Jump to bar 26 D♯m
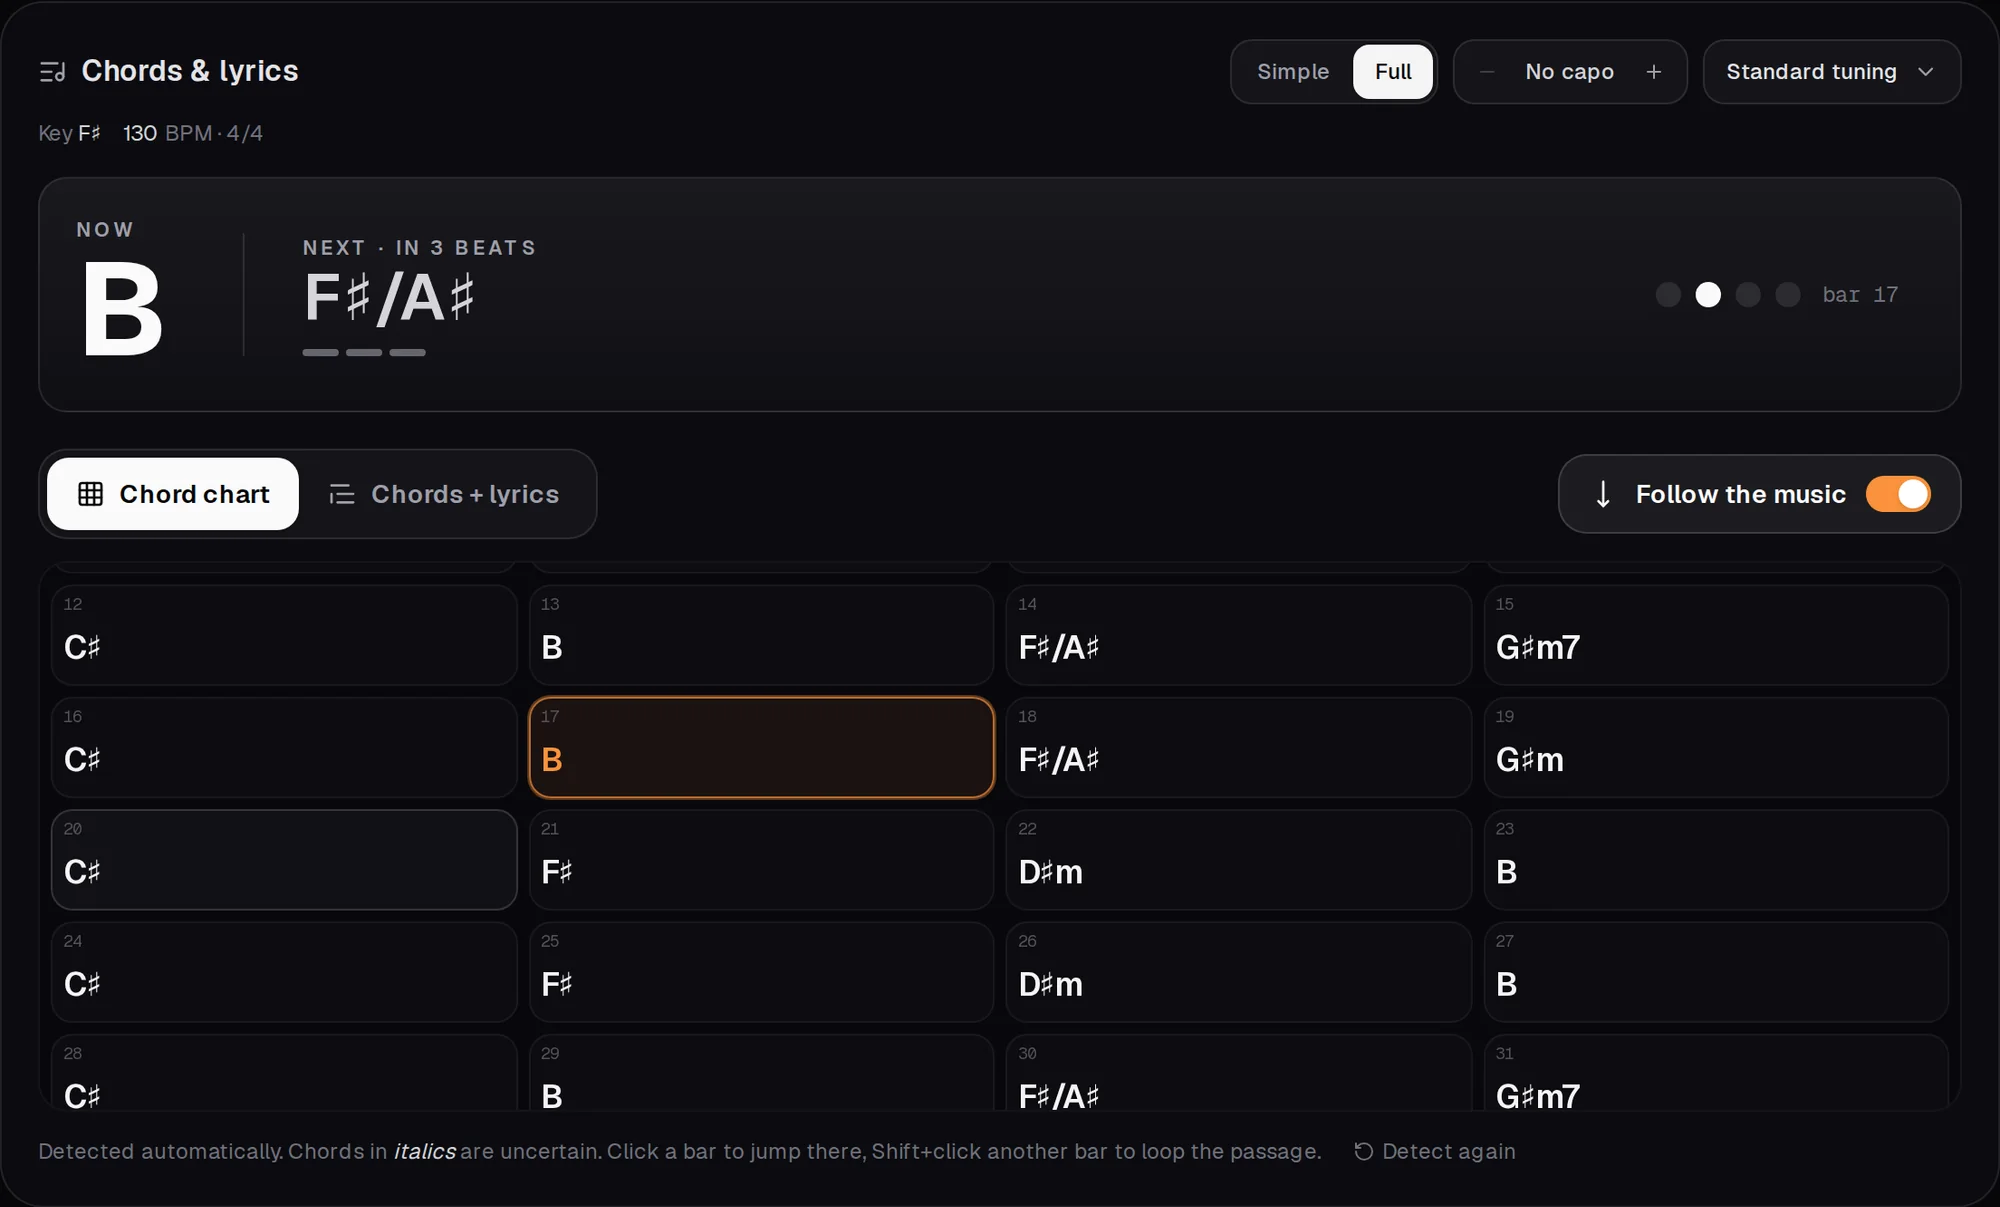The height and width of the screenshot is (1207, 2000). [x=1238, y=972]
